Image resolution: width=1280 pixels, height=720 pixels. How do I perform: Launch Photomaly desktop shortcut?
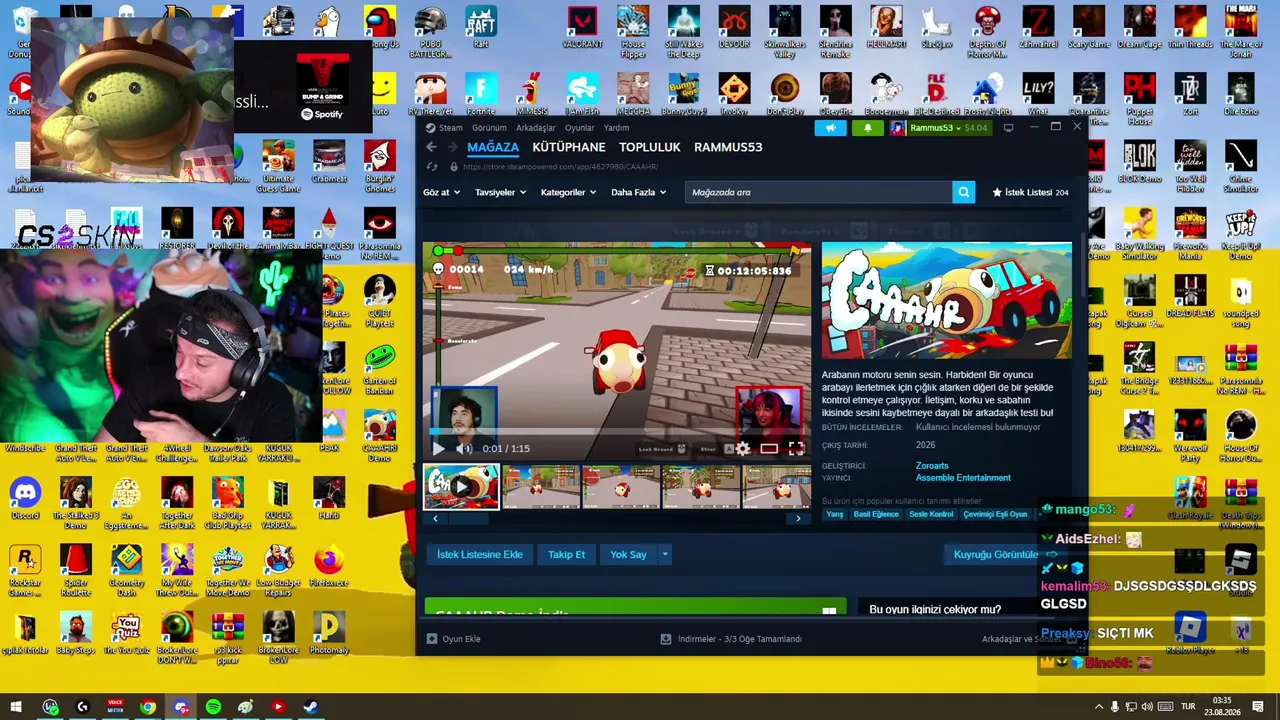click(329, 633)
